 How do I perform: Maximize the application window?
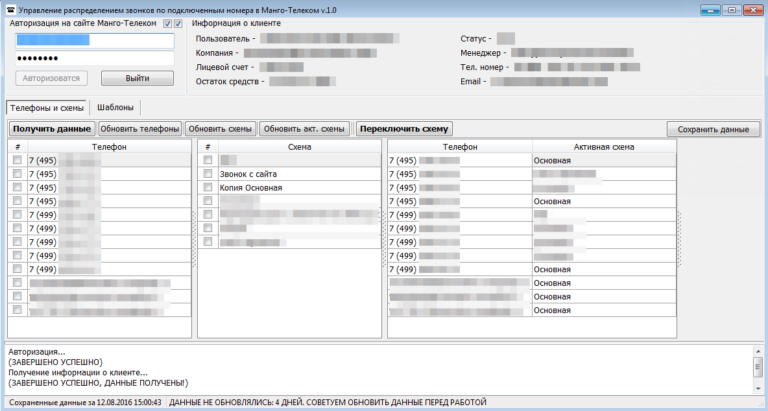[731, 8]
